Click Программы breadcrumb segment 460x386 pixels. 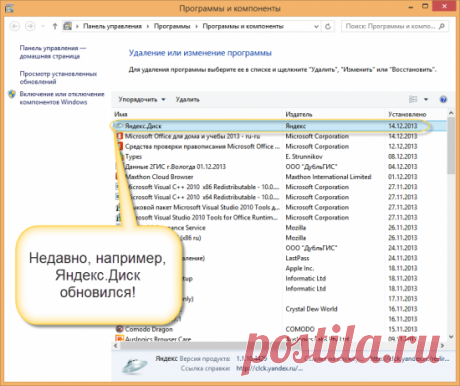[x=172, y=26]
